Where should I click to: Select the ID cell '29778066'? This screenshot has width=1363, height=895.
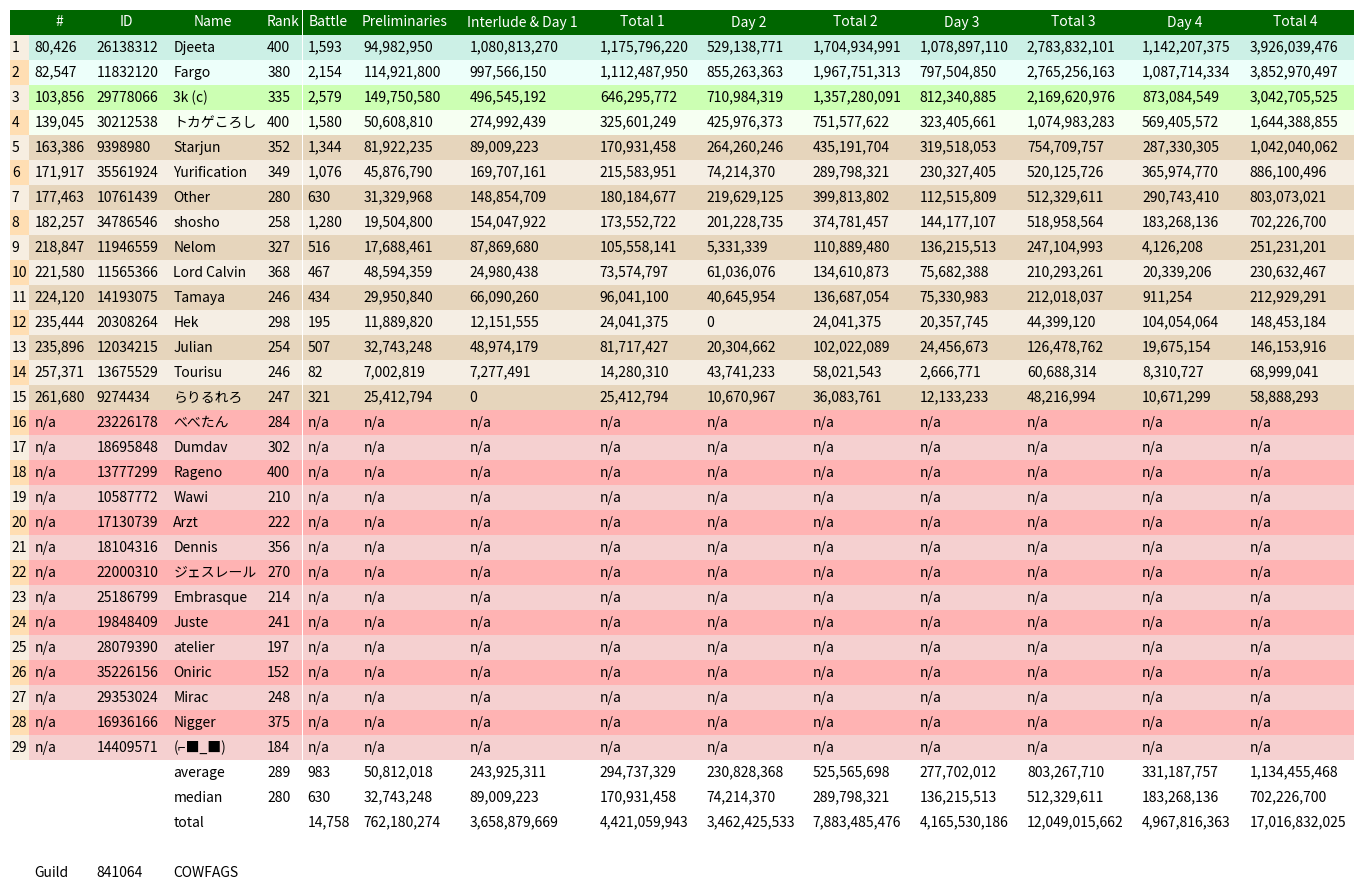coord(127,97)
